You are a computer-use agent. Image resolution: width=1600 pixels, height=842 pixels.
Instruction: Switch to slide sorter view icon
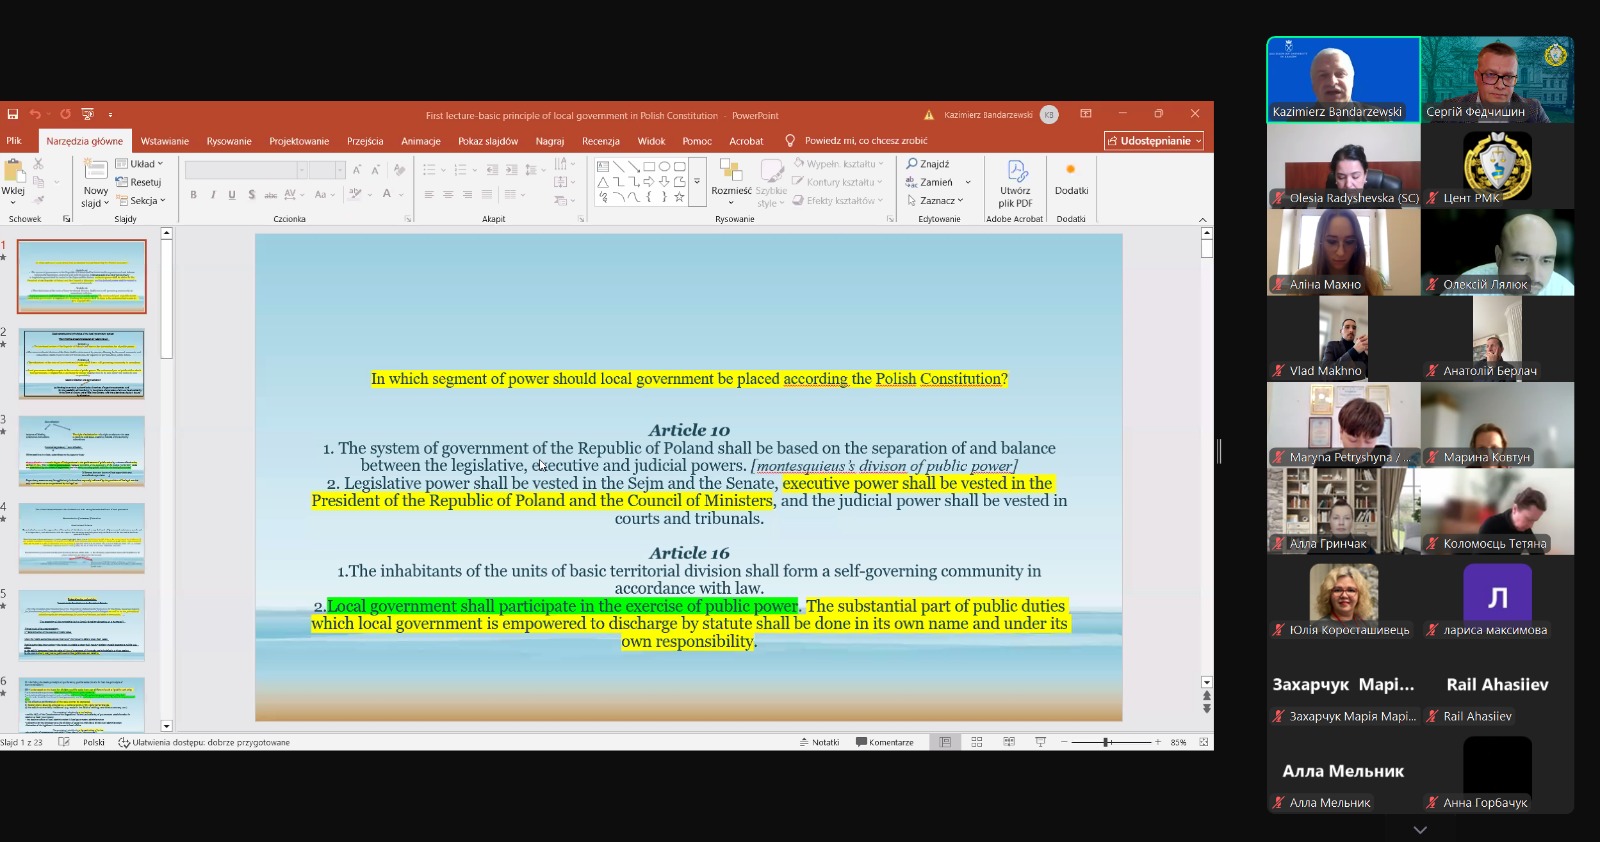977,742
